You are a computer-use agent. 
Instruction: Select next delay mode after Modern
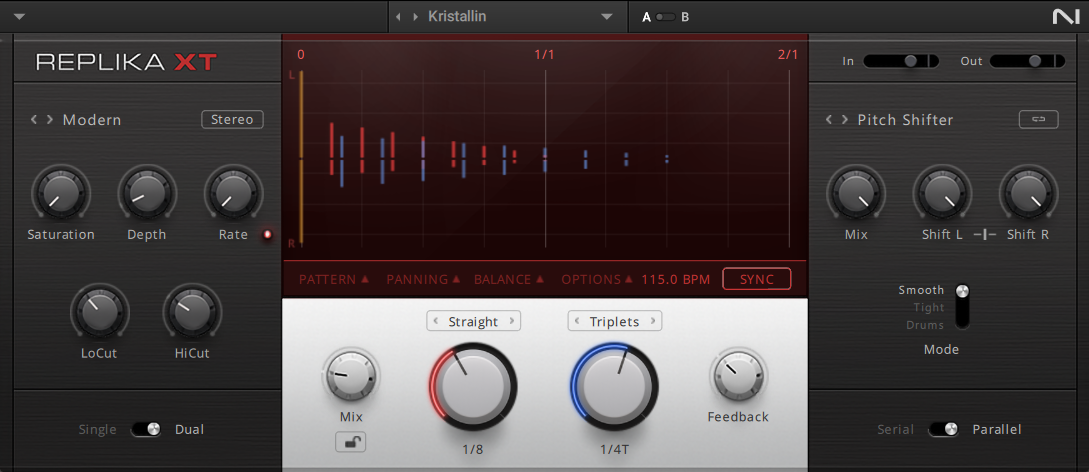[50, 120]
